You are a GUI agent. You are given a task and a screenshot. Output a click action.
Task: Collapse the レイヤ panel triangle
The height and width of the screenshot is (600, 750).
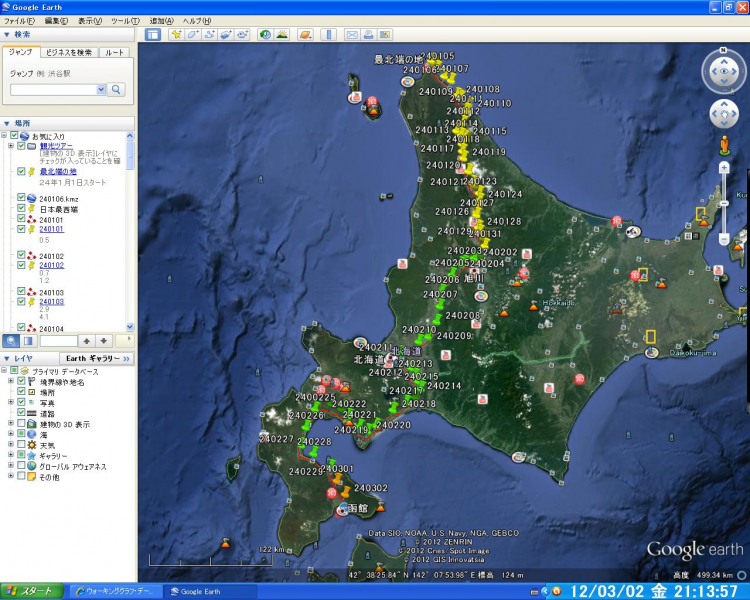point(7,358)
